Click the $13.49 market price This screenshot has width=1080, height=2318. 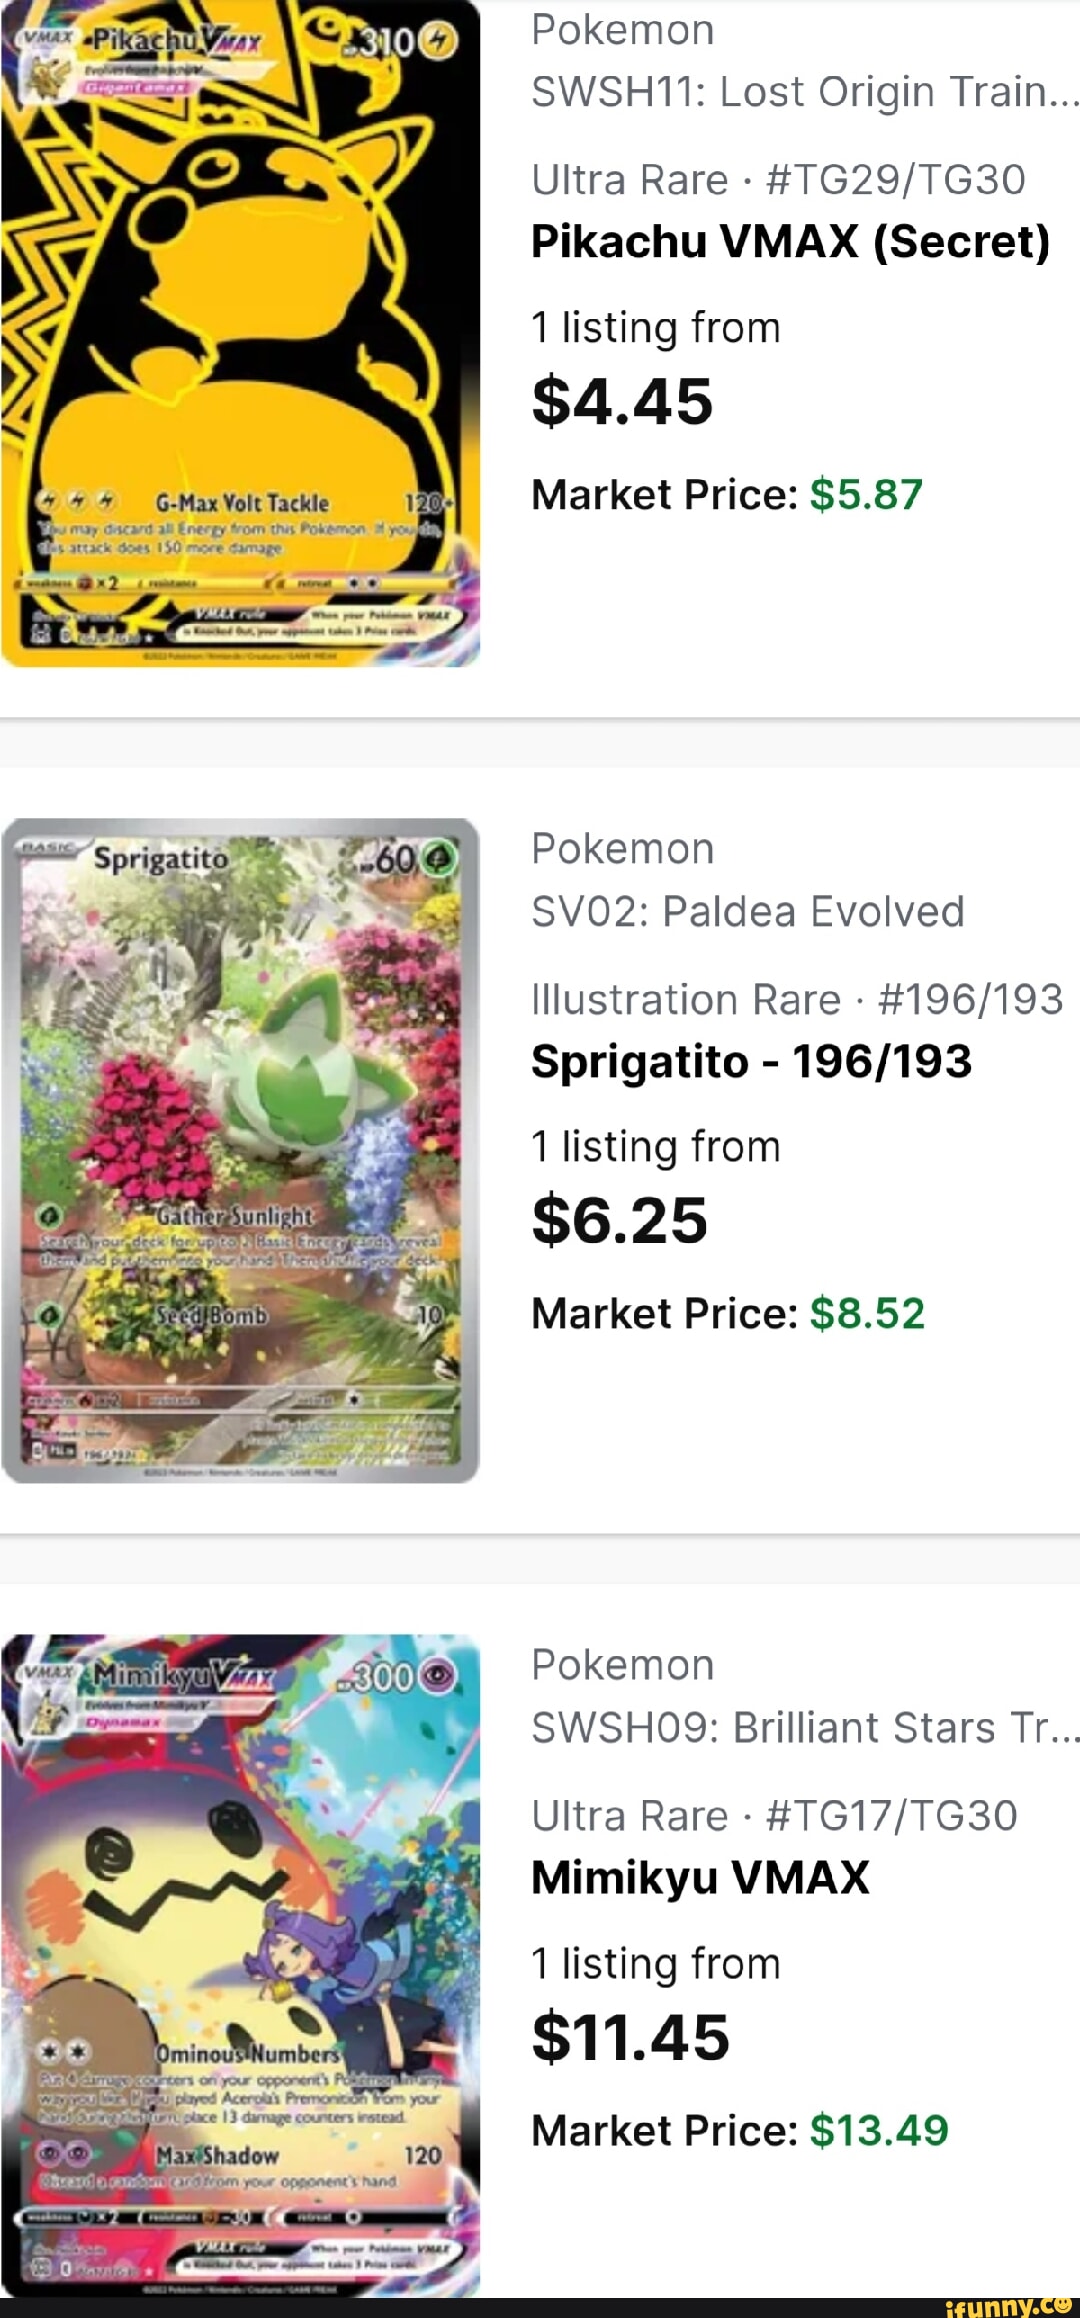[878, 2130]
